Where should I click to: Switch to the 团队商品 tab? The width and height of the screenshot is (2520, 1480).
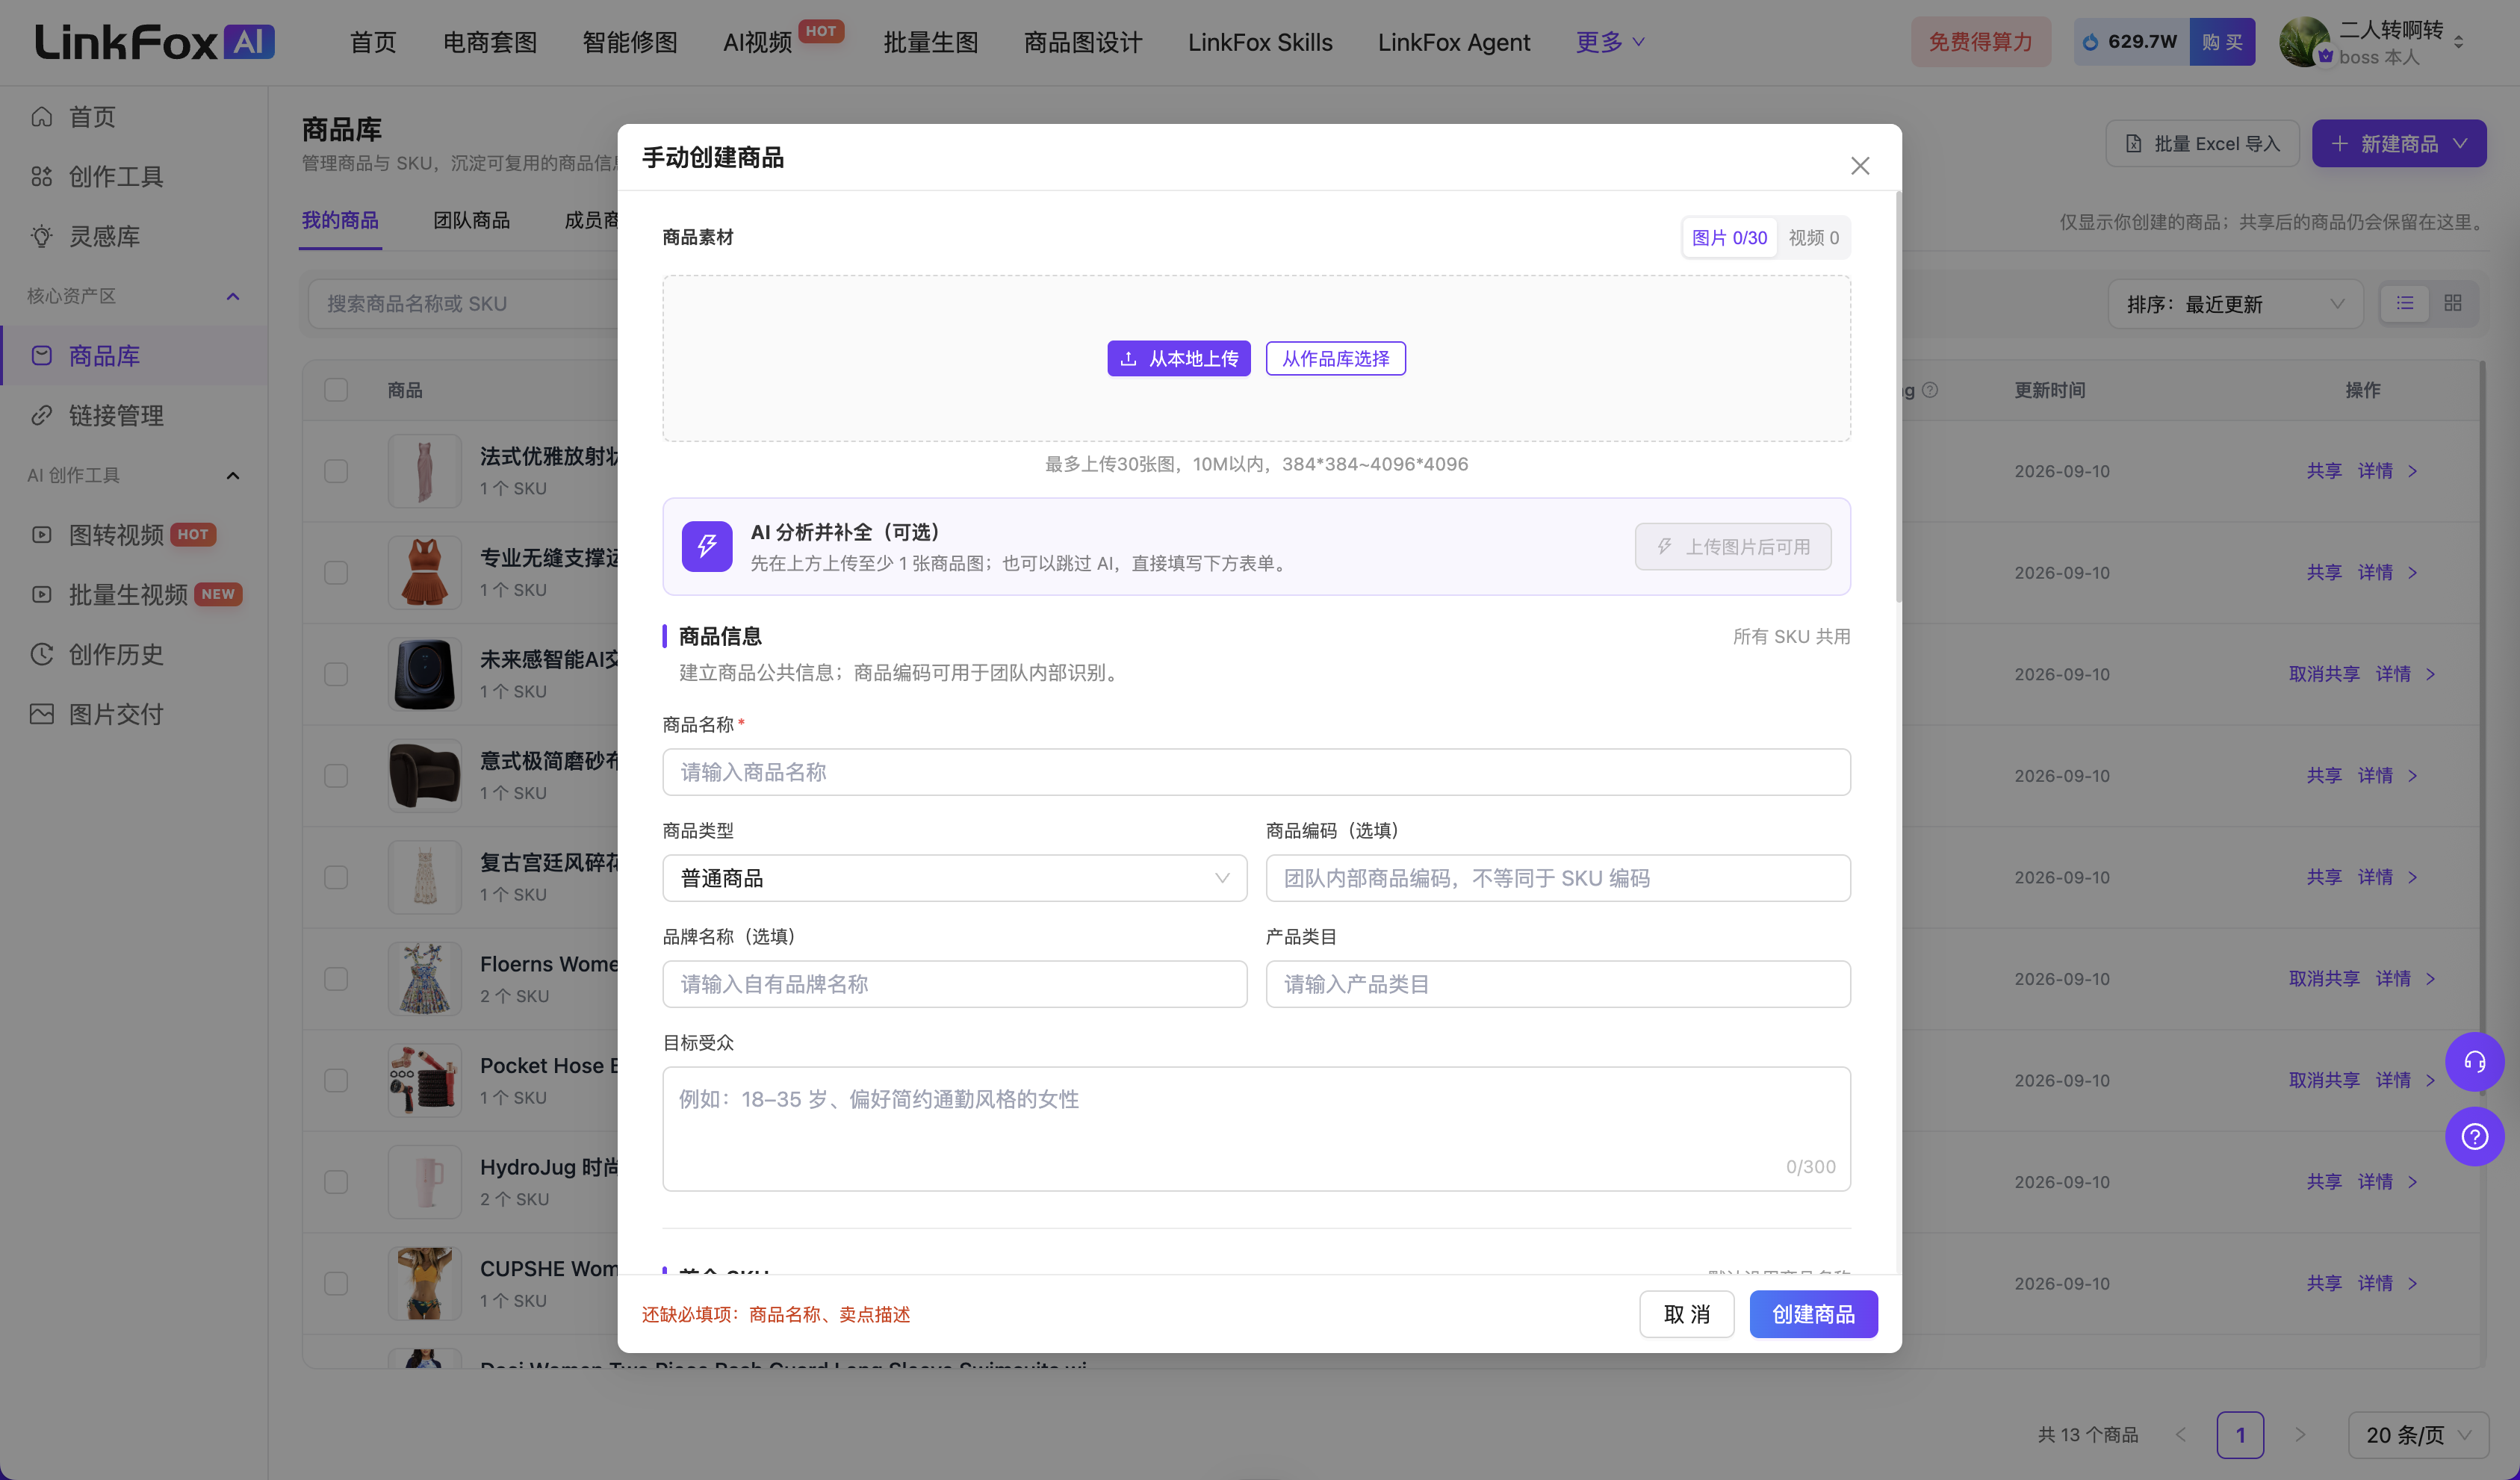[x=471, y=220]
